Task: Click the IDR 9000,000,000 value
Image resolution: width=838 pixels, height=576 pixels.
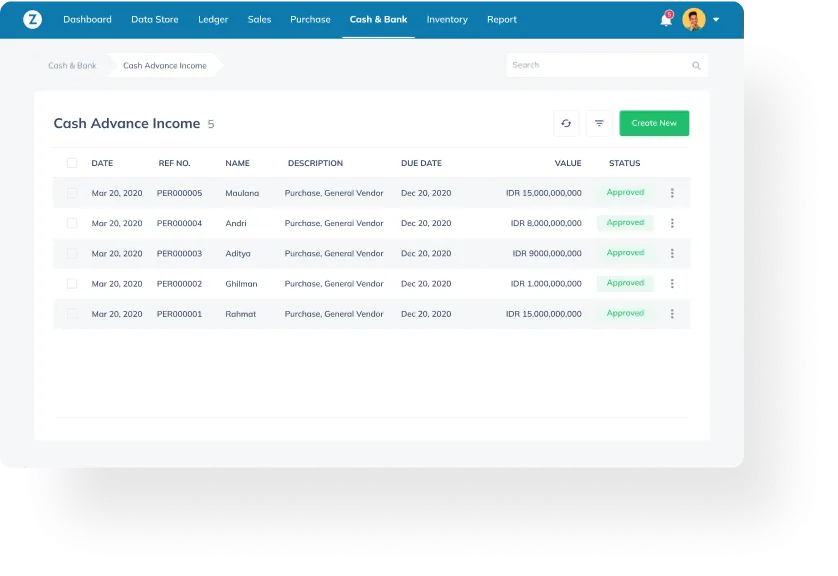Action: tap(547, 253)
